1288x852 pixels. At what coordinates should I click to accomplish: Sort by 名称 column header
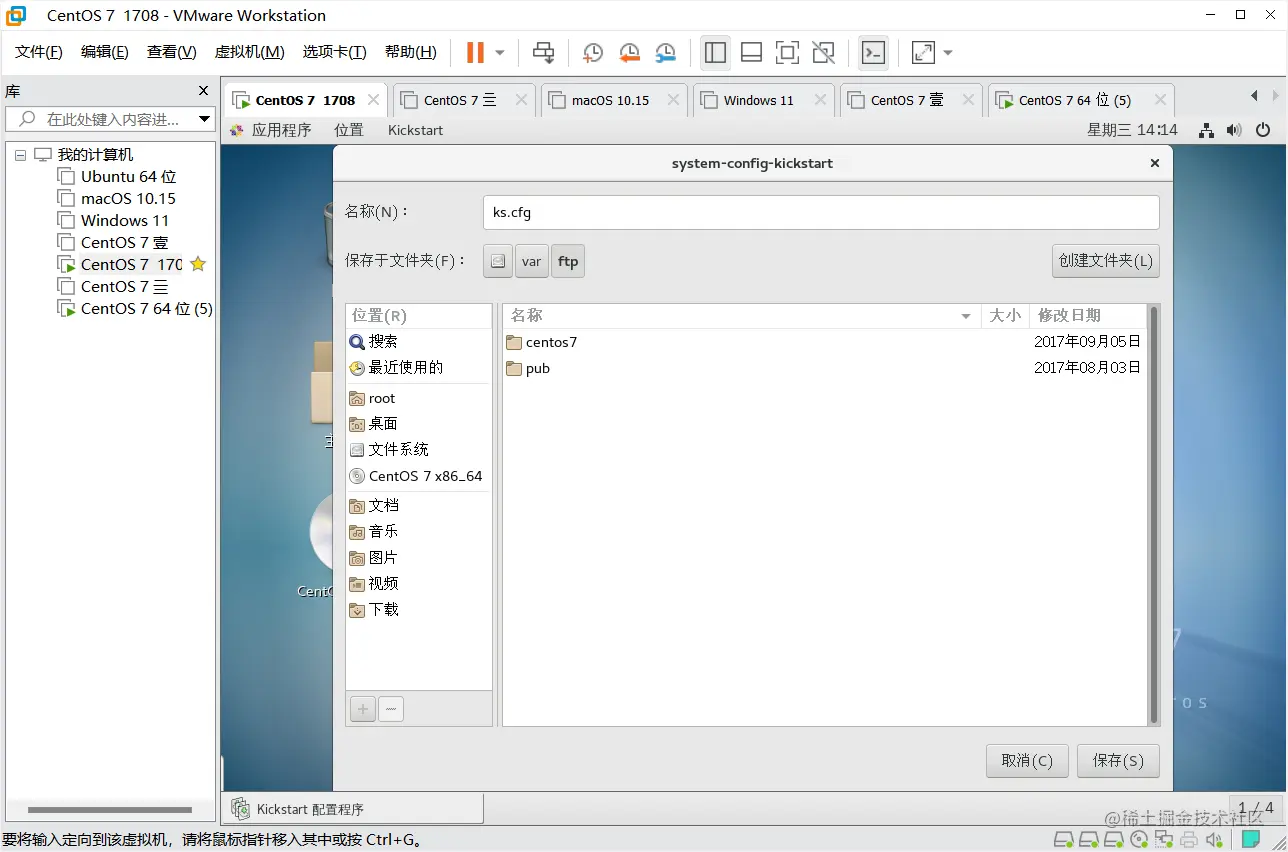(x=741, y=316)
